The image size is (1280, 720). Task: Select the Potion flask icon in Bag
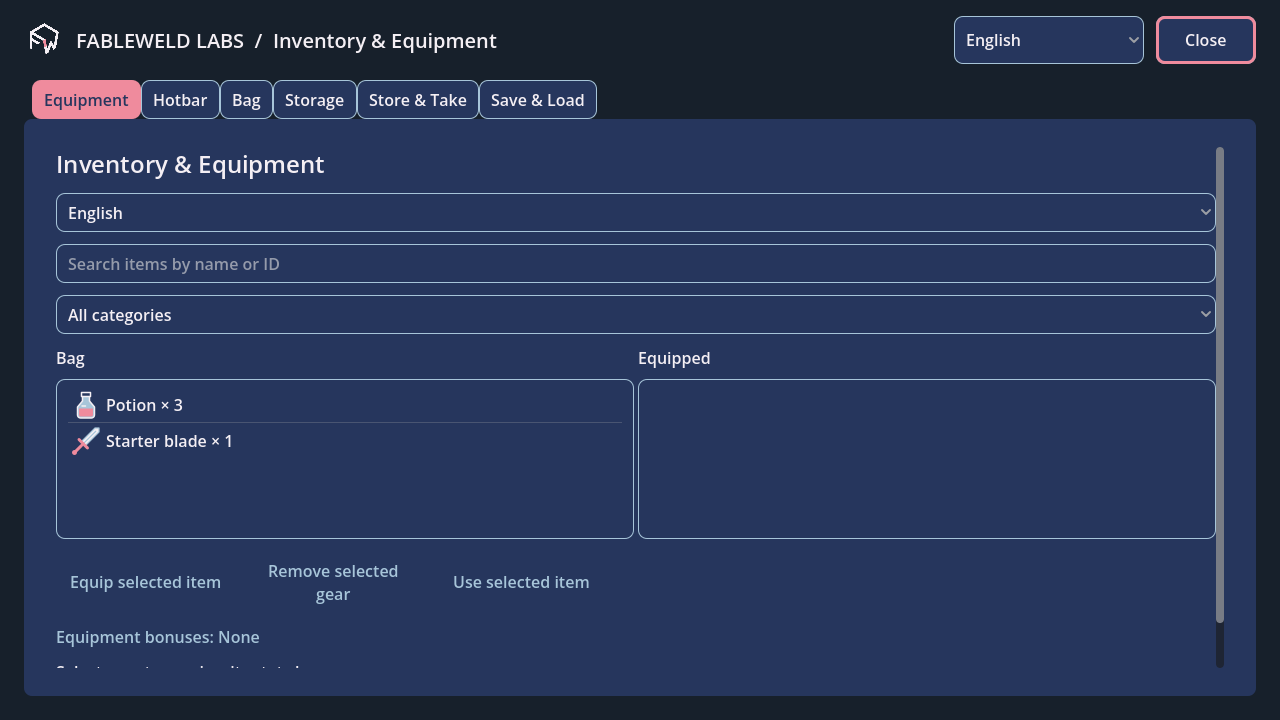86,405
